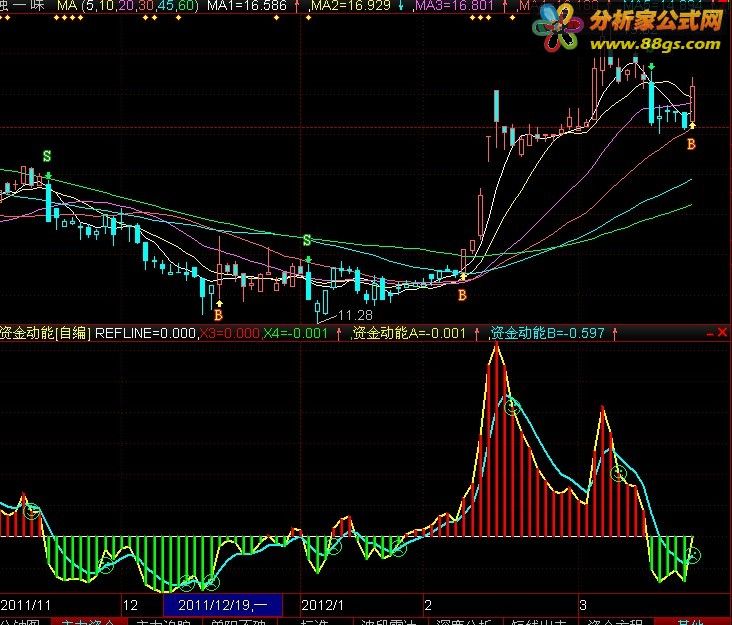Click the 2 month label on the time axis
This screenshot has width=732, height=625.
click(x=428, y=605)
